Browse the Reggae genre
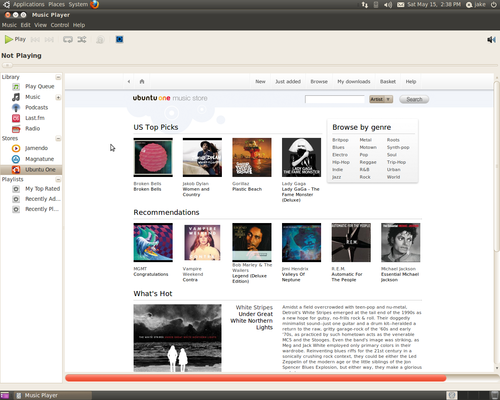This screenshot has height=400, width=500. click(368, 162)
